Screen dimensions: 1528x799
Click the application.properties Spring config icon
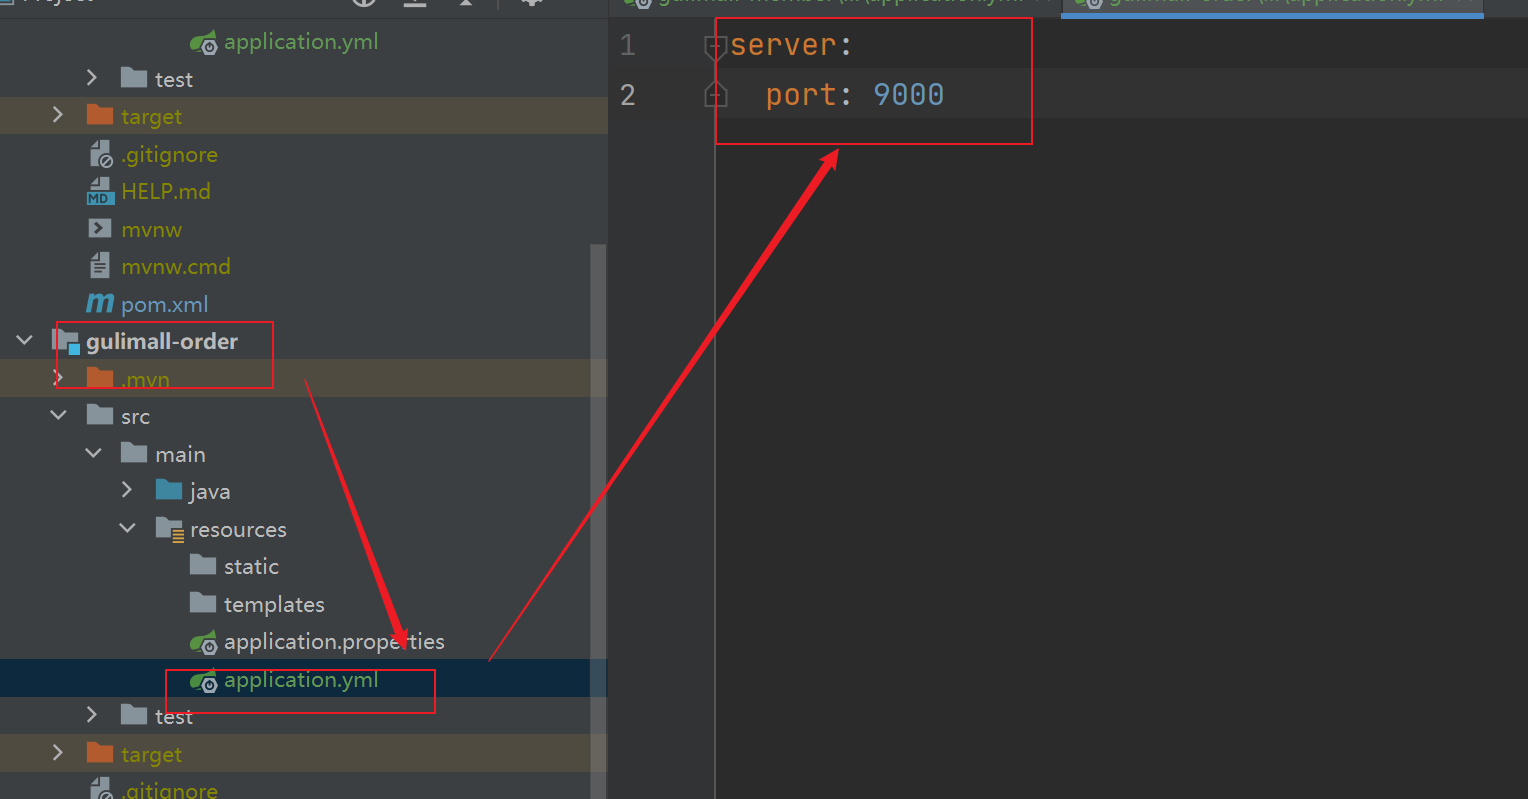tap(204, 643)
